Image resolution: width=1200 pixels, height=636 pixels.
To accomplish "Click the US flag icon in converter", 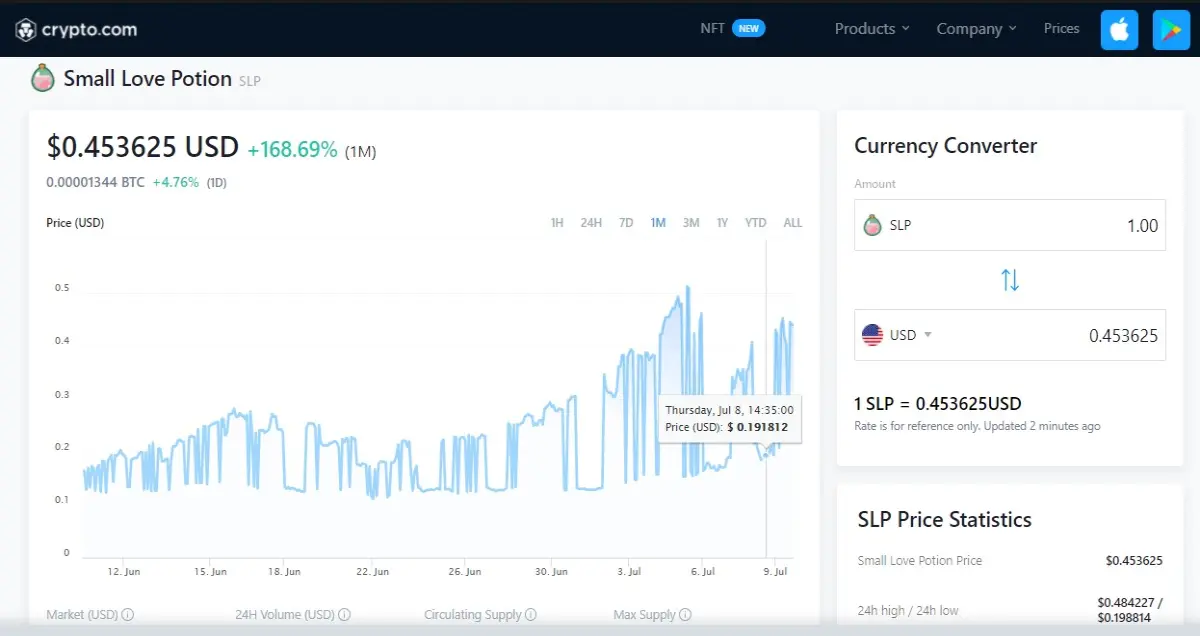I will tap(872, 335).
